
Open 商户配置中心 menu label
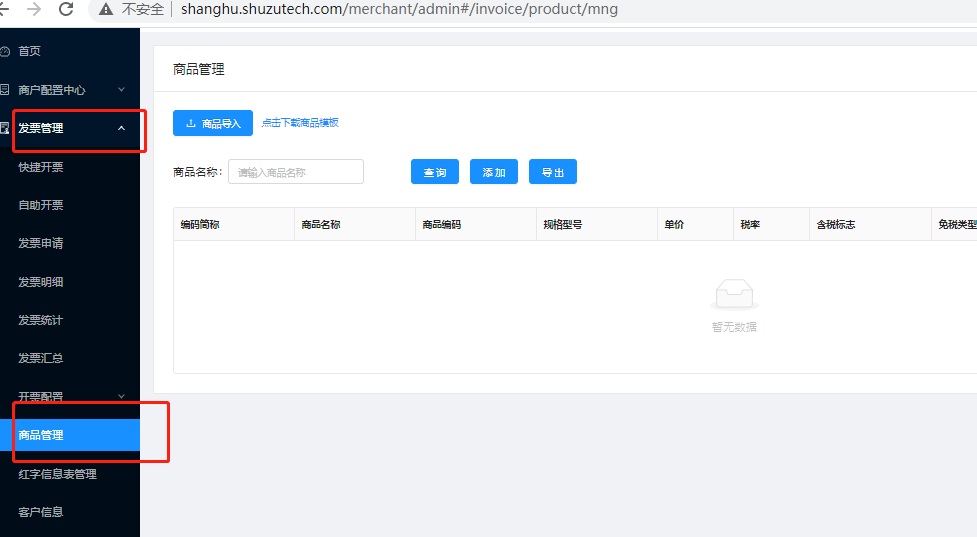tap(52, 90)
